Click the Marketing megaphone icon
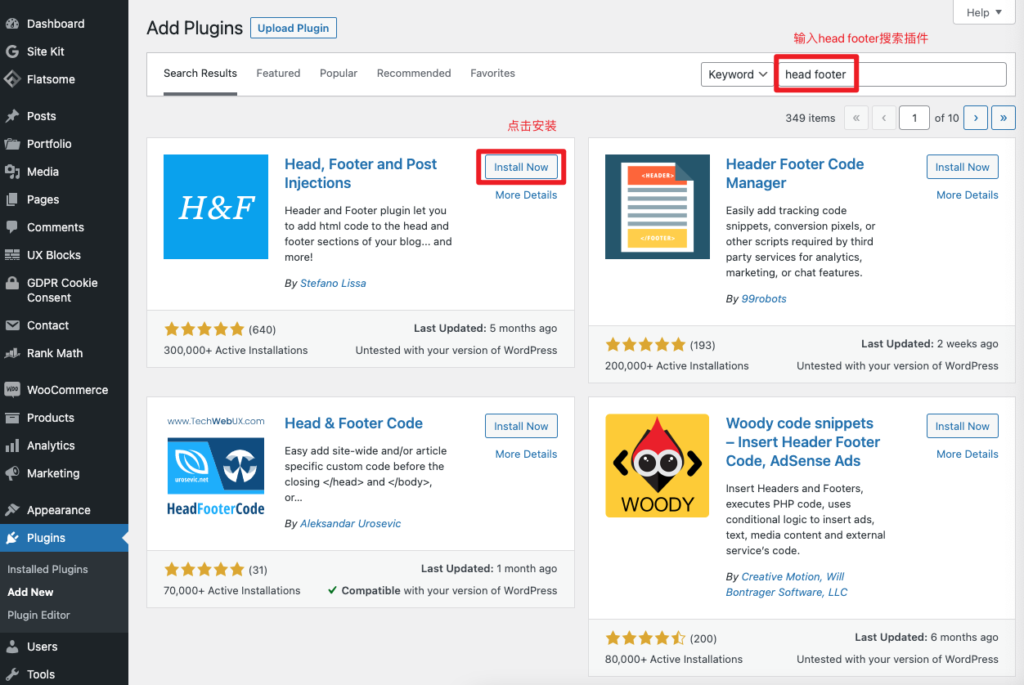The image size is (1024, 685). 12,473
